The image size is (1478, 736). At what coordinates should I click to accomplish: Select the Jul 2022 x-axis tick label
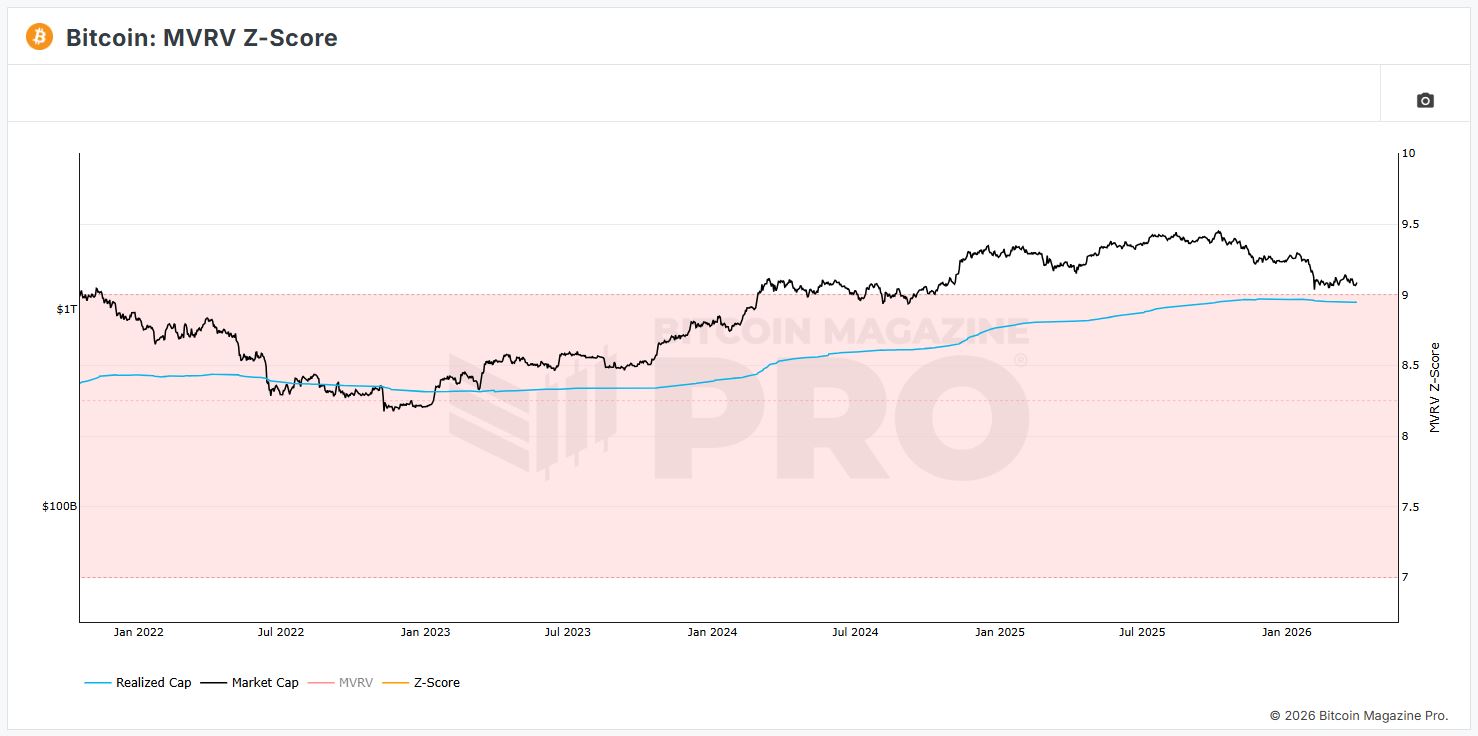pos(281,632)
